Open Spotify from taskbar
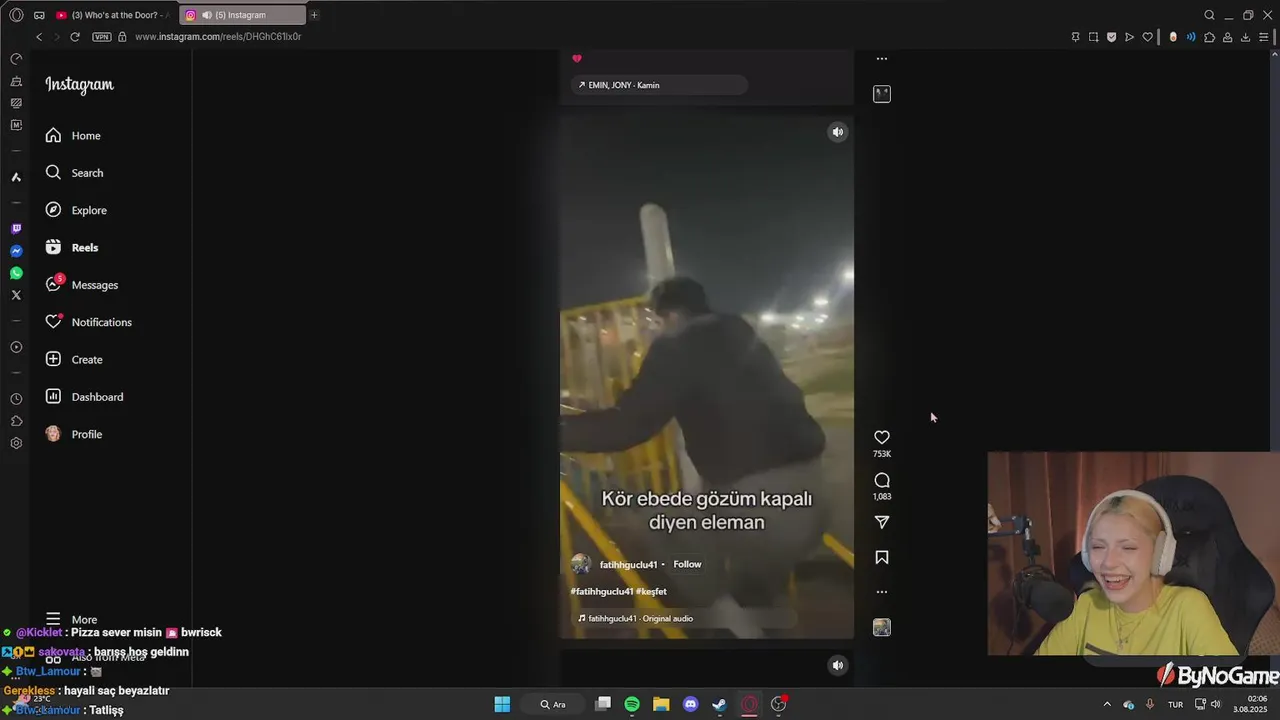 pyautogui.click(x=632, y=704)
